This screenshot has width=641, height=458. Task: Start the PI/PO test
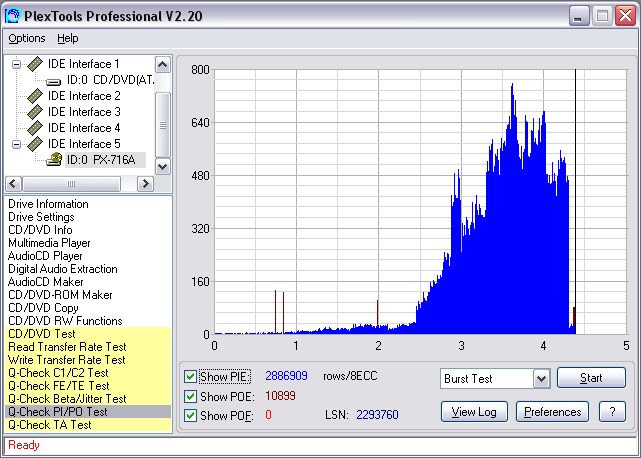coord(591,377)
